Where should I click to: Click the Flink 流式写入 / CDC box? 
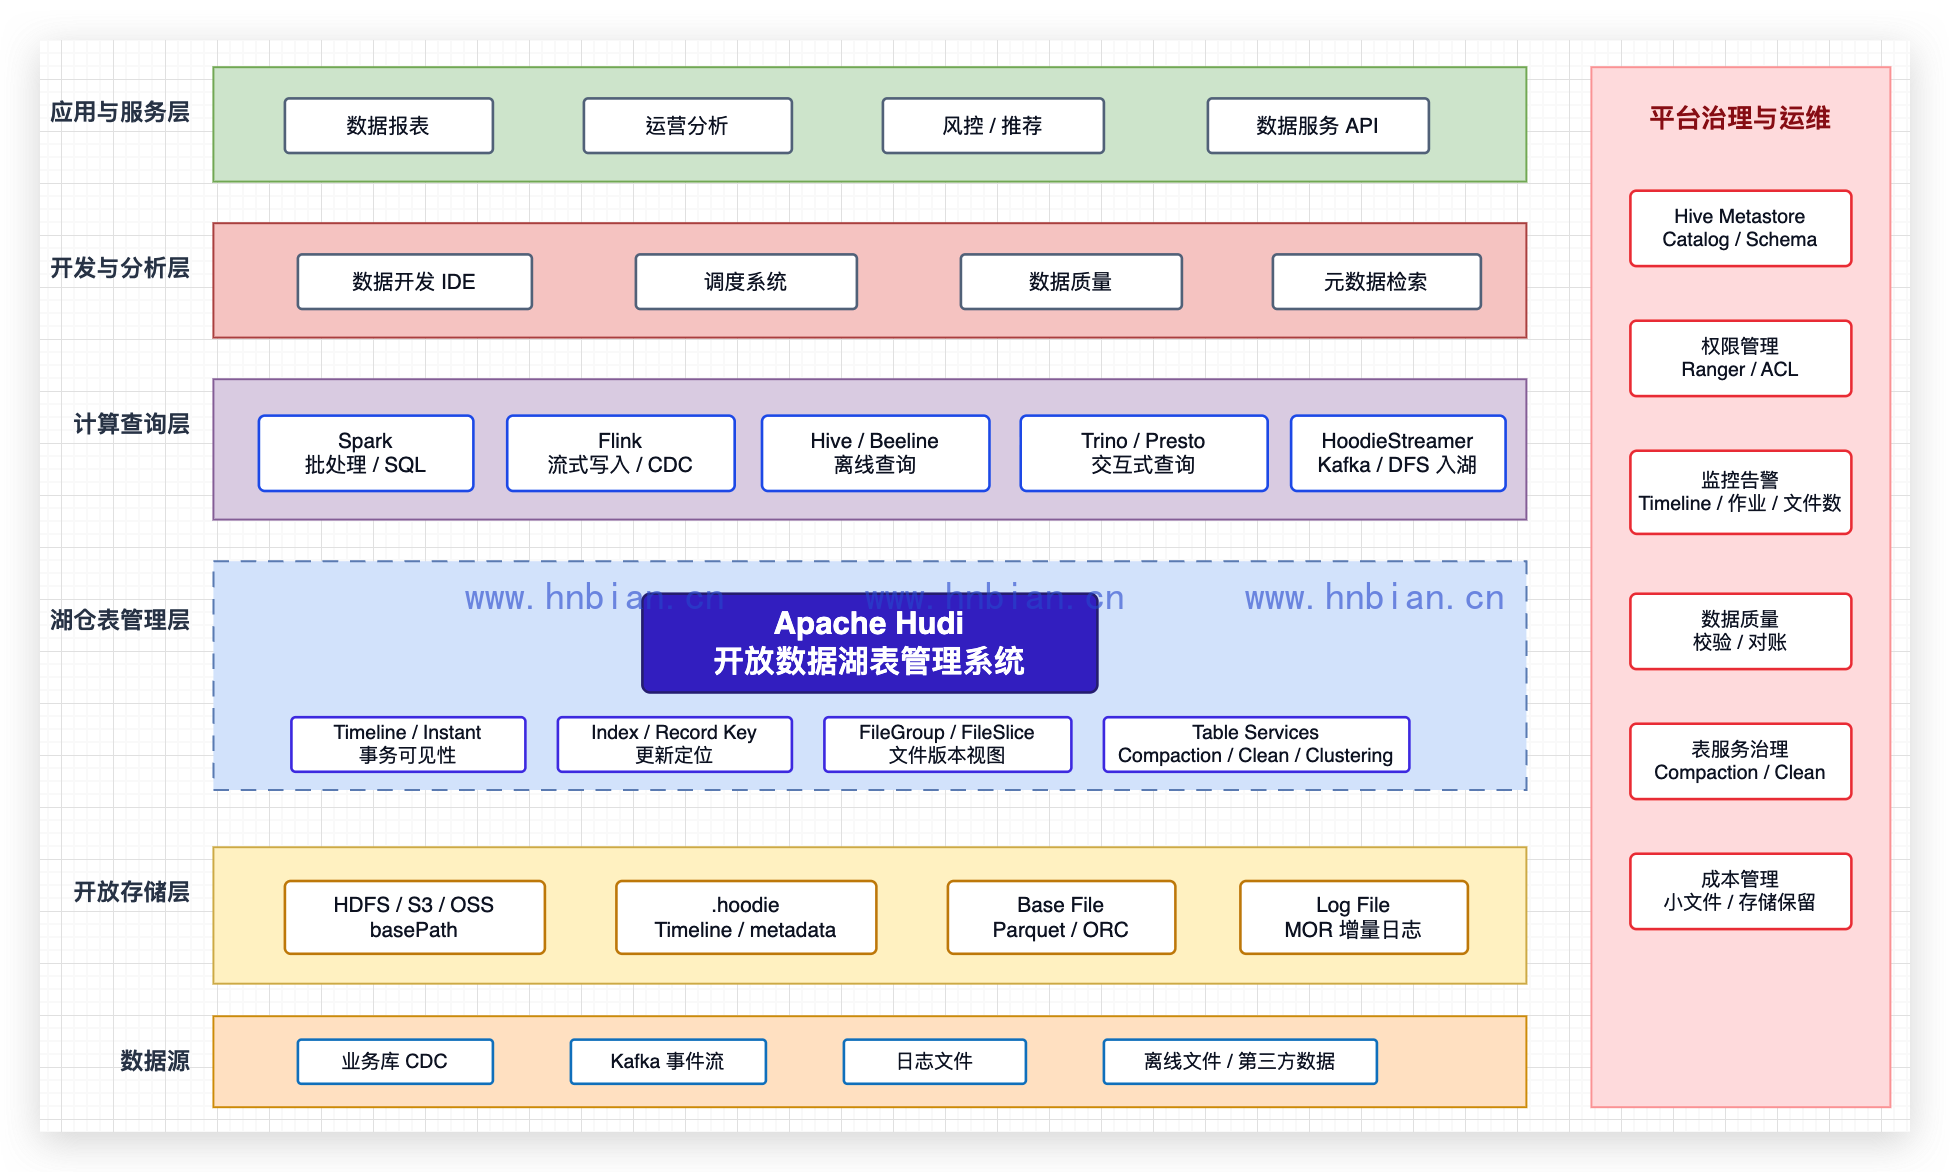(x=620, y=453)
